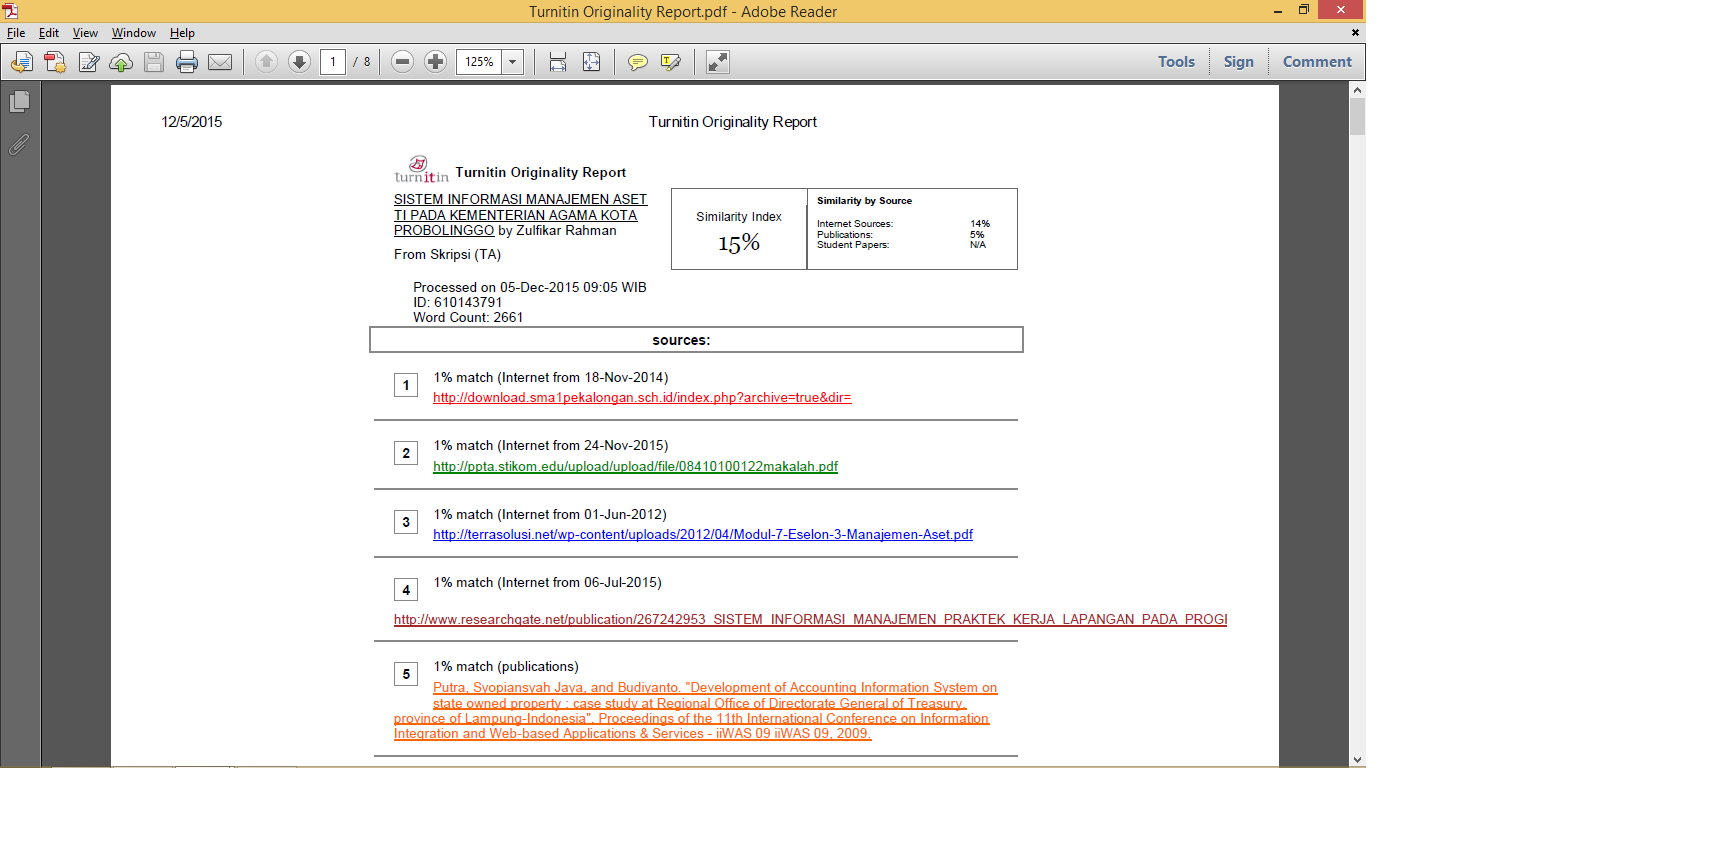
Task: Switch to read mode with the expand-arrows icon
Action: tap(718, 62)
